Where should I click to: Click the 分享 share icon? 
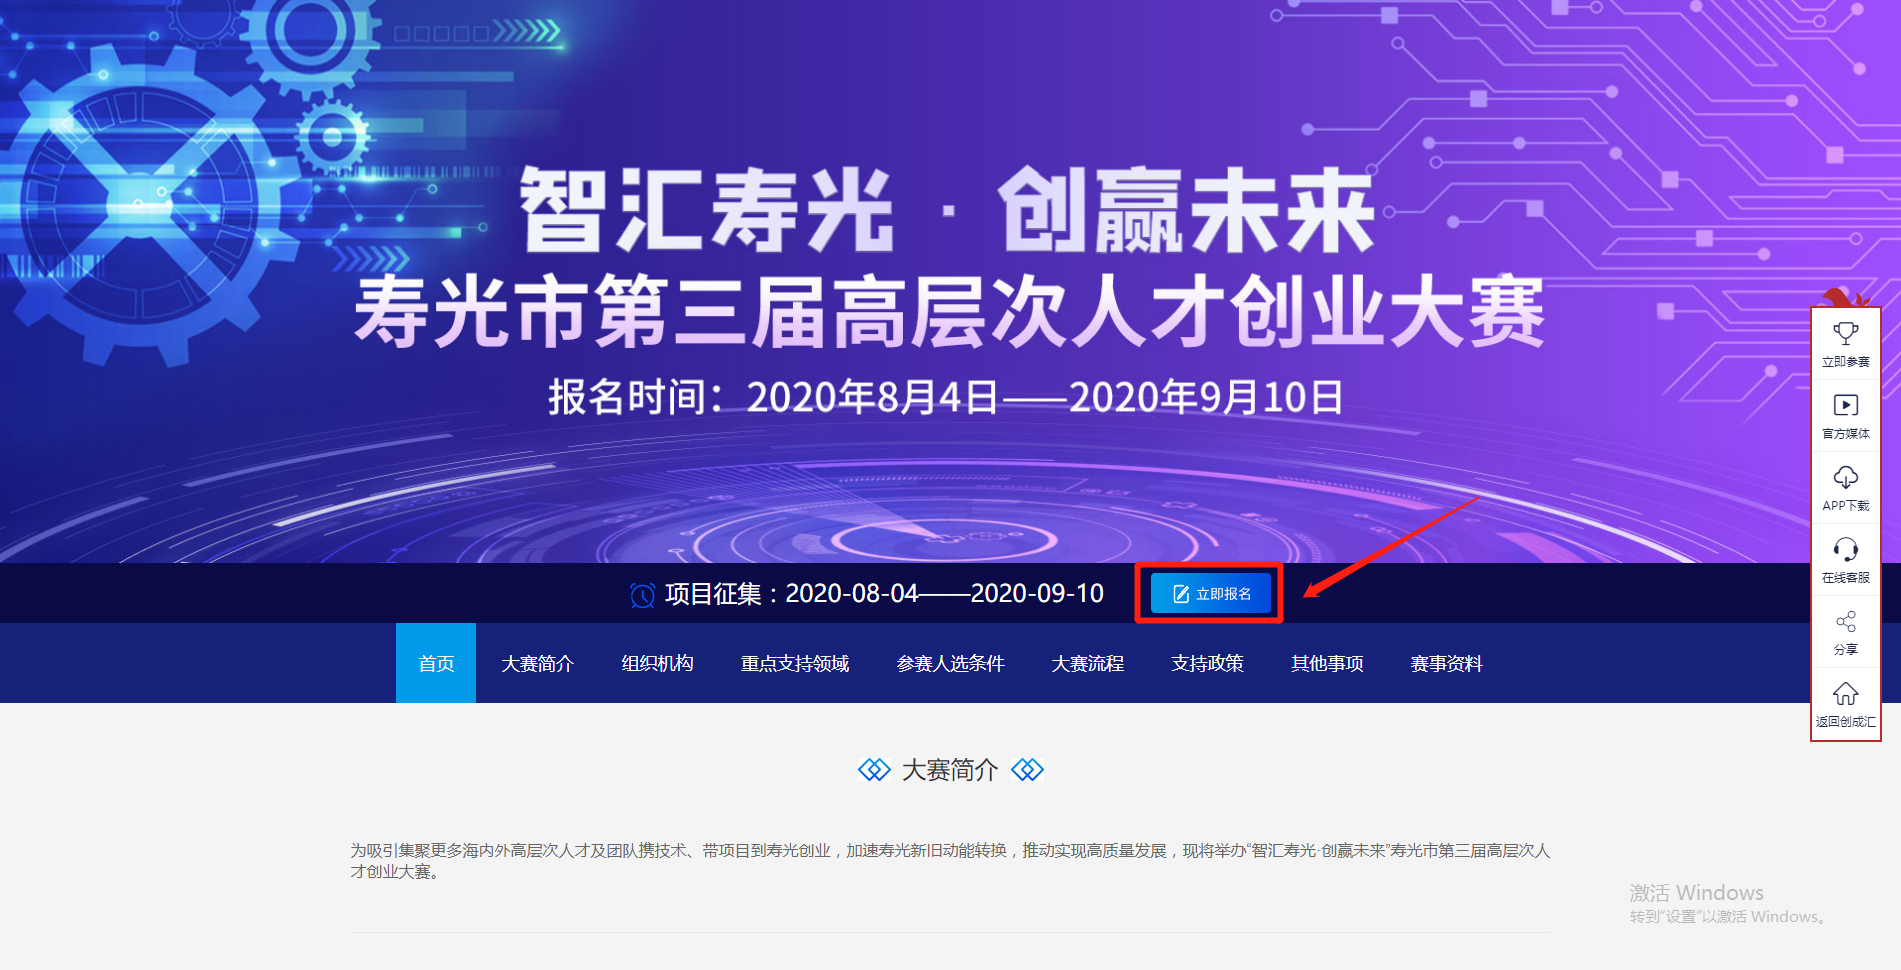pos(1845,622)
